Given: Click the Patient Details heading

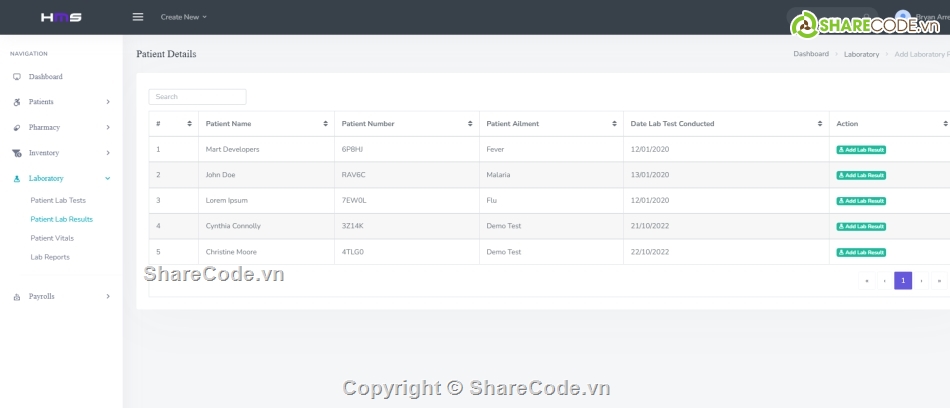Looking at the screenshot, I should 167,54.
